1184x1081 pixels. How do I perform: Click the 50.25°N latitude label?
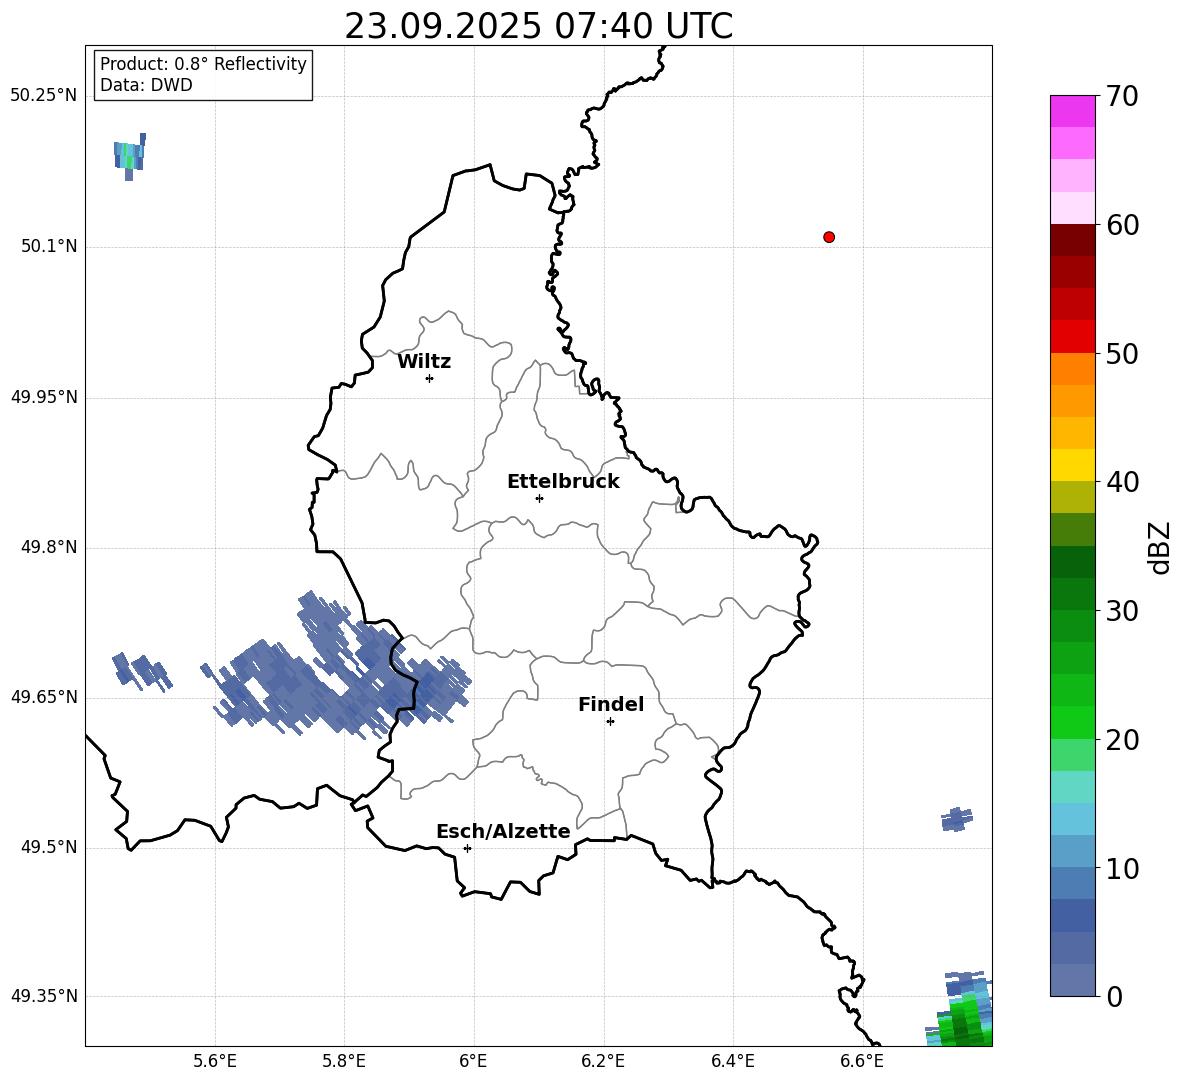[44, 96]
